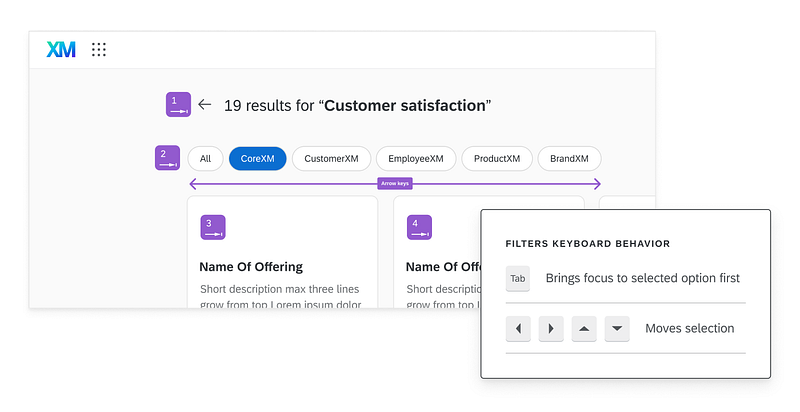This screenshot has width=800, height=412.
Task: Choose the BrandXM filter pill
Action: (x=569, y=158)
